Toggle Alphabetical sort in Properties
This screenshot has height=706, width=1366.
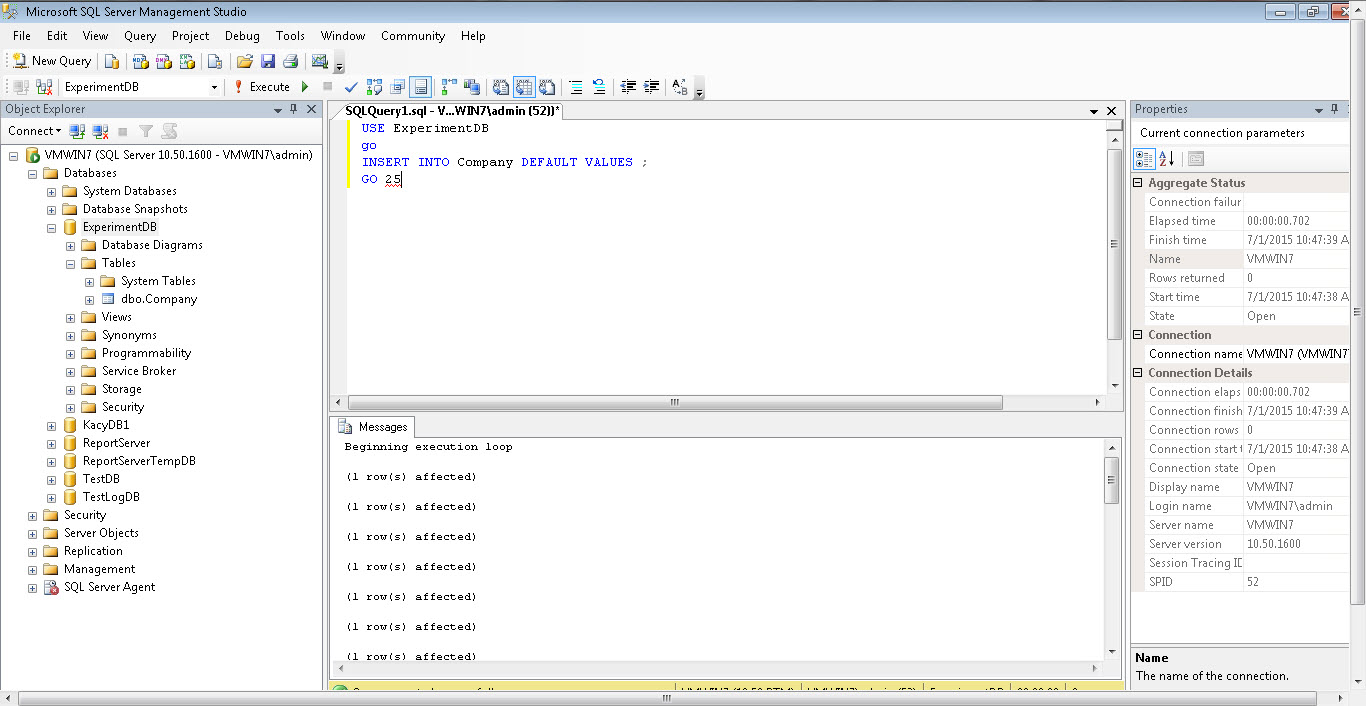click(x=1166, y=159)
